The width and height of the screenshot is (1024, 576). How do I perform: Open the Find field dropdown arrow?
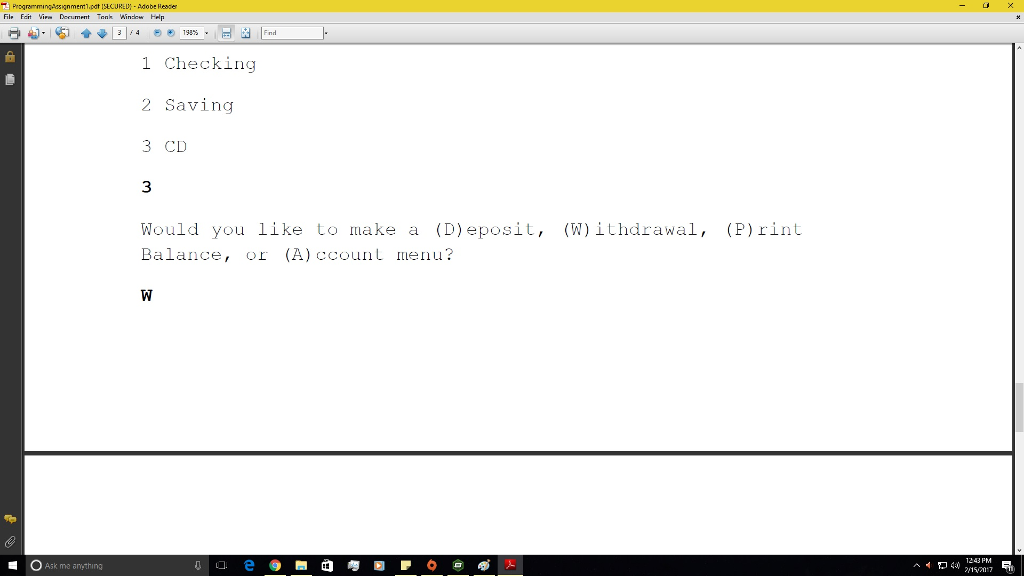click(325, 32)
